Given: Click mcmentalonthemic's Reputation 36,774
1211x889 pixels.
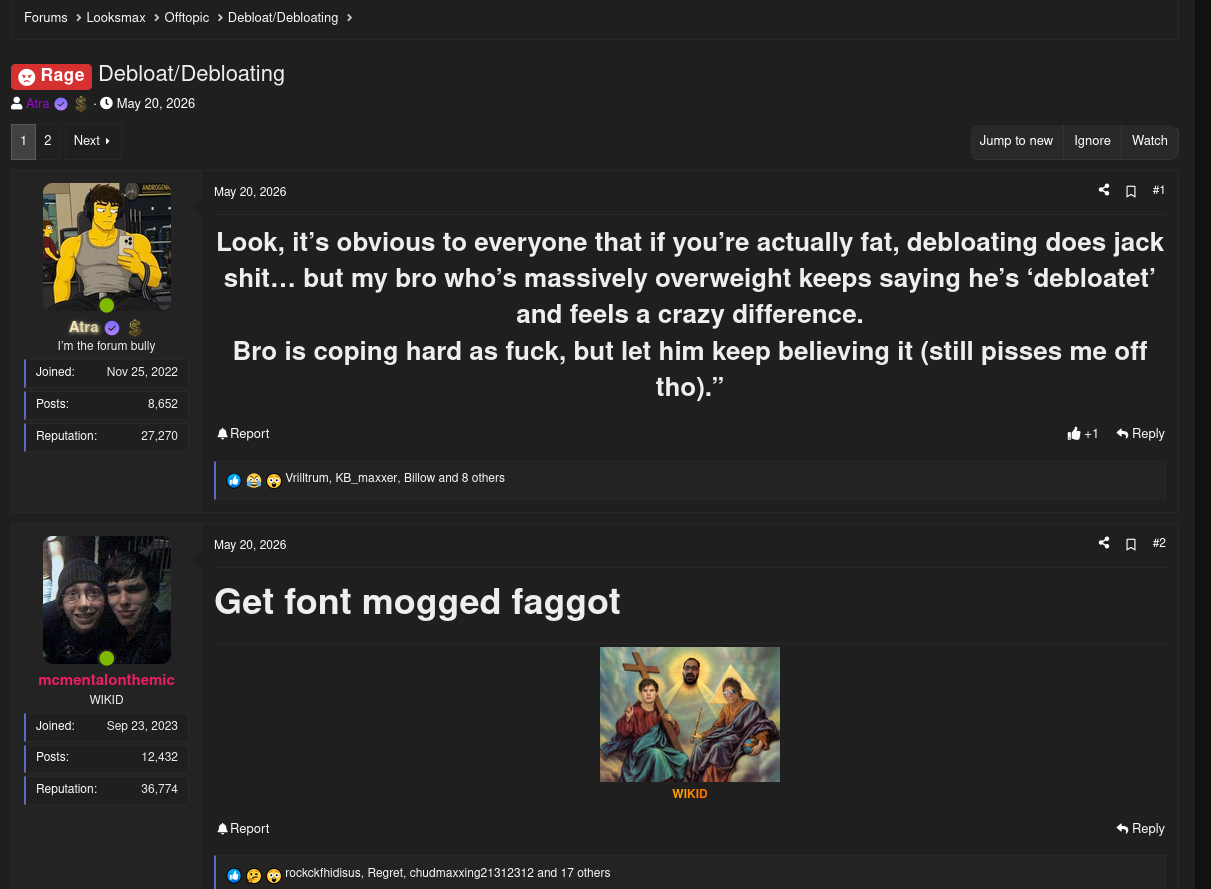Looking at the screenshot, I should (x=160, y=790).
